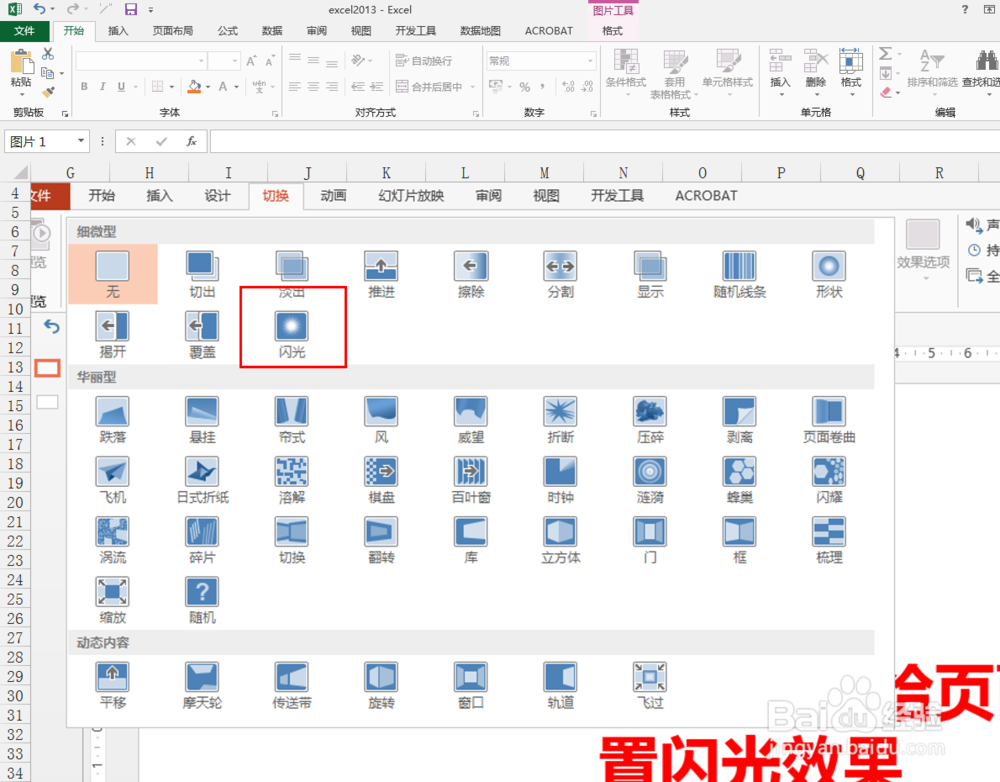Select the 飞过 (Fly Through) transition
Image resolution: width=1000 pixels, height=782 pixels.
click(650, 685)
